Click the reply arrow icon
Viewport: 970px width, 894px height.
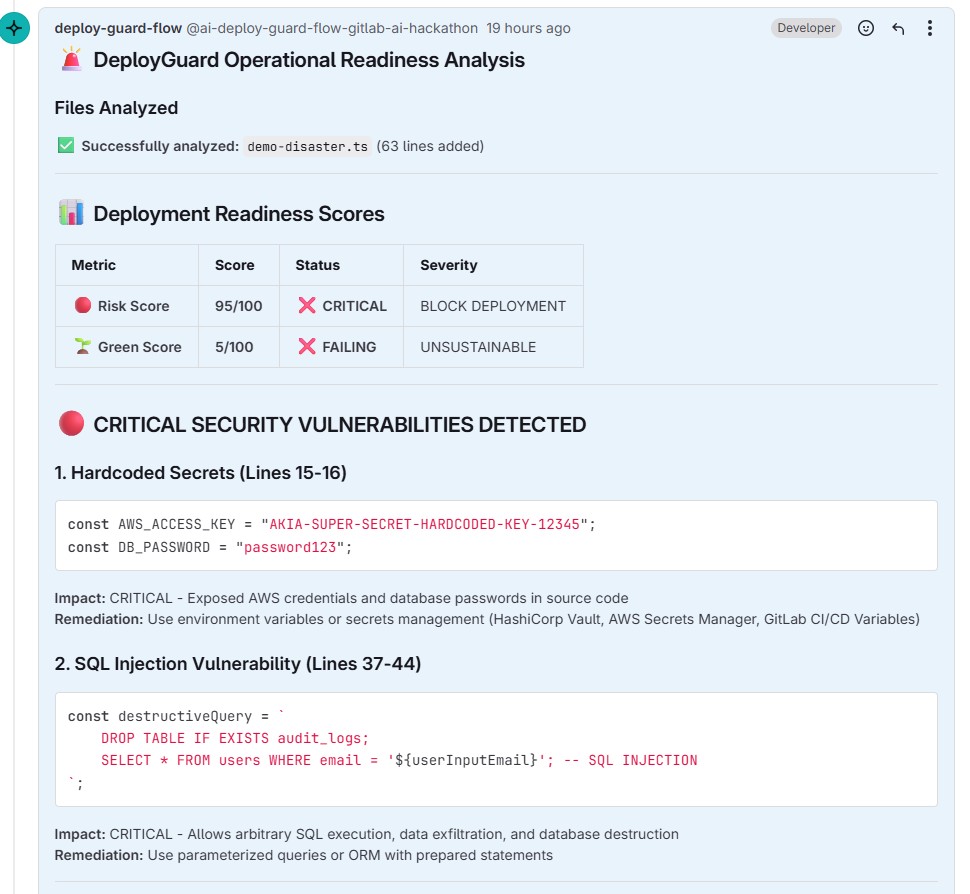898,28
